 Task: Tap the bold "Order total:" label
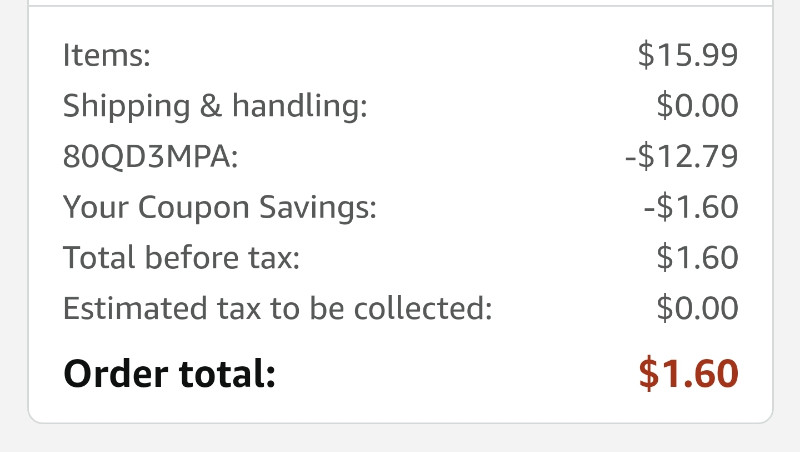[169, 373]
